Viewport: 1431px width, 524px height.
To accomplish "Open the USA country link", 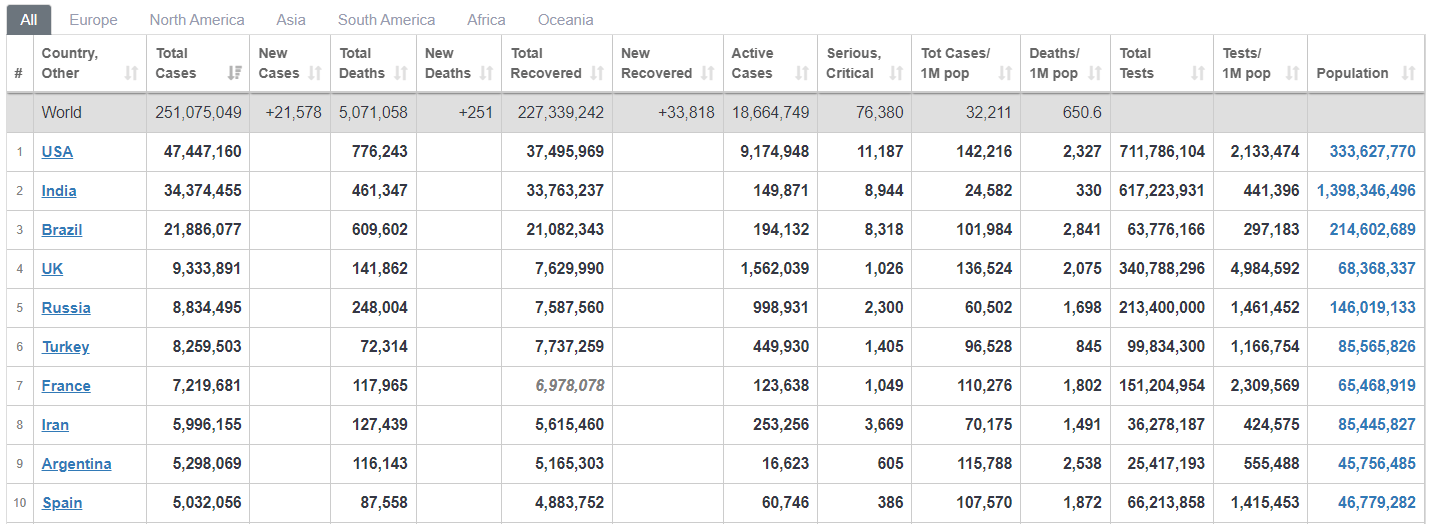I will click(57, 152).
